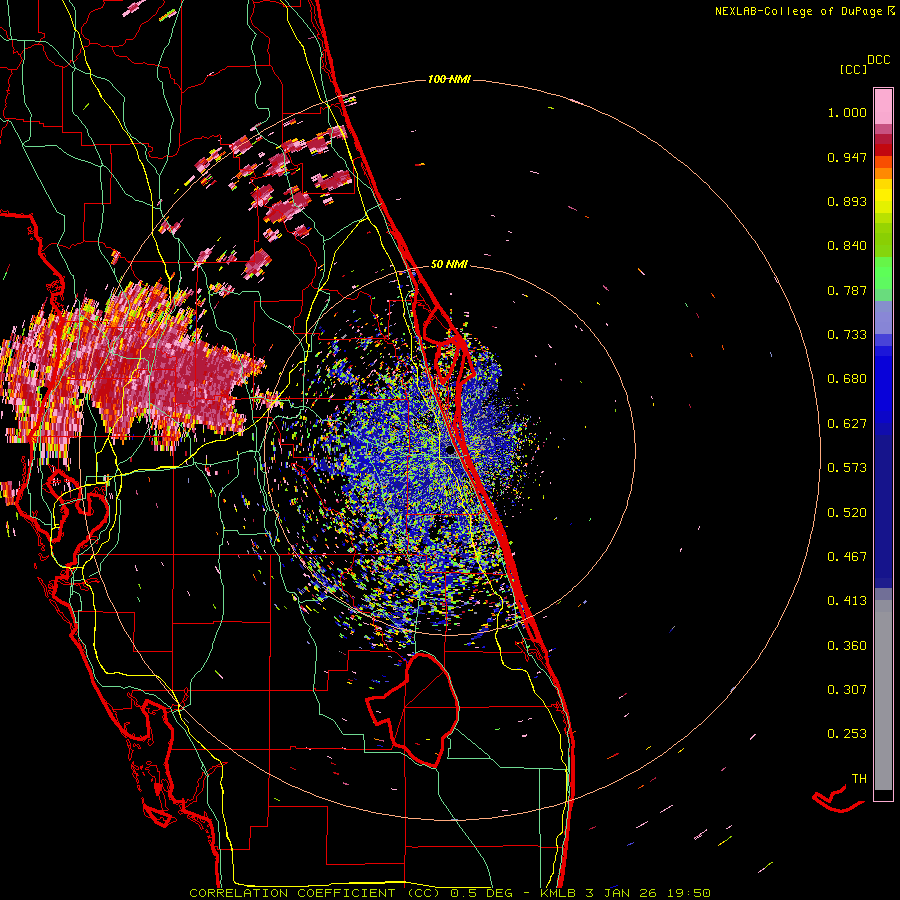The height and width of the screenshot is (900, 900).
Task: Click the TH threshold label
Action: 859,779
